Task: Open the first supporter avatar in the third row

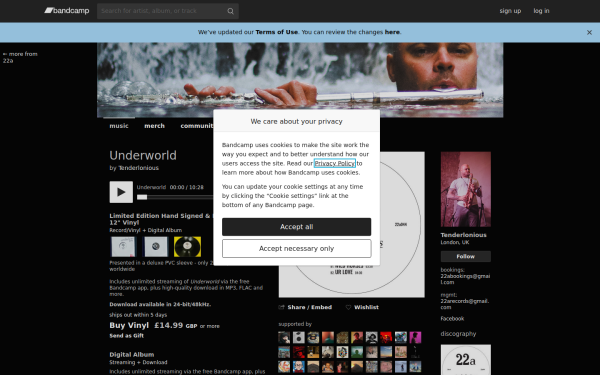Action: pyautogui.click(x=284, y=367)
